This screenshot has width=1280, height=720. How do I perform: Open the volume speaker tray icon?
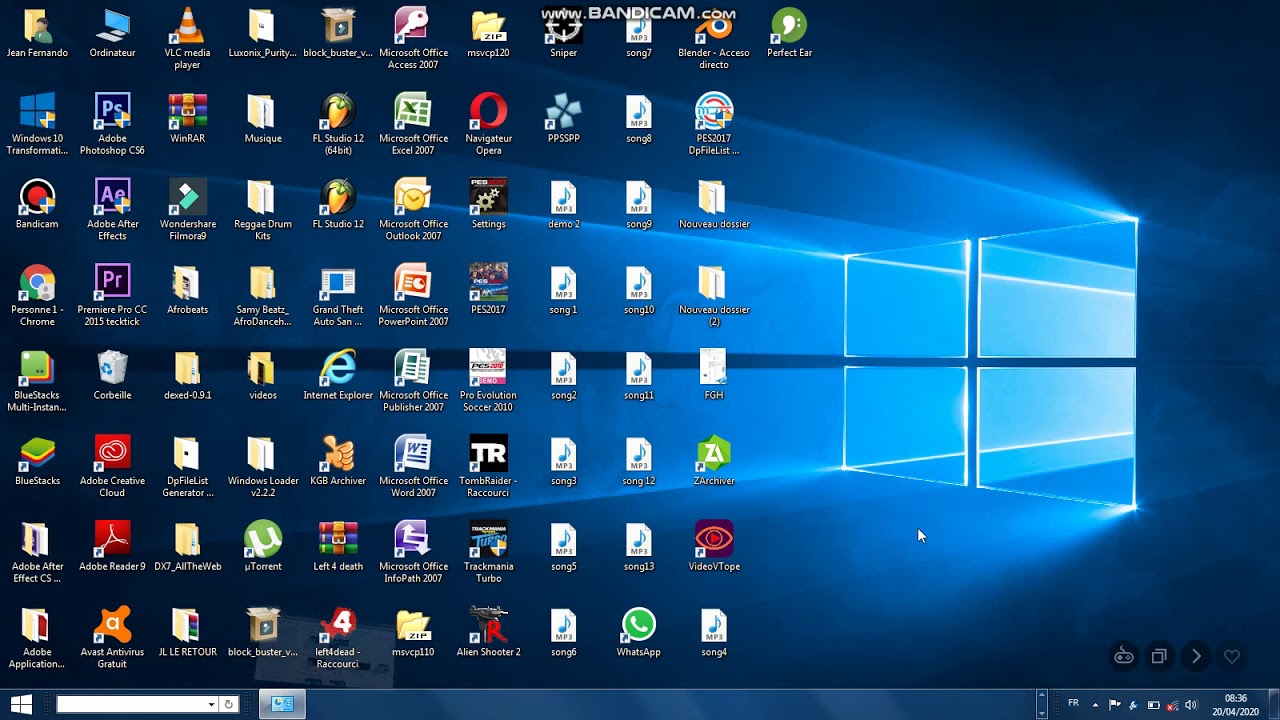pyautogui.click(x=1191, y=705)
